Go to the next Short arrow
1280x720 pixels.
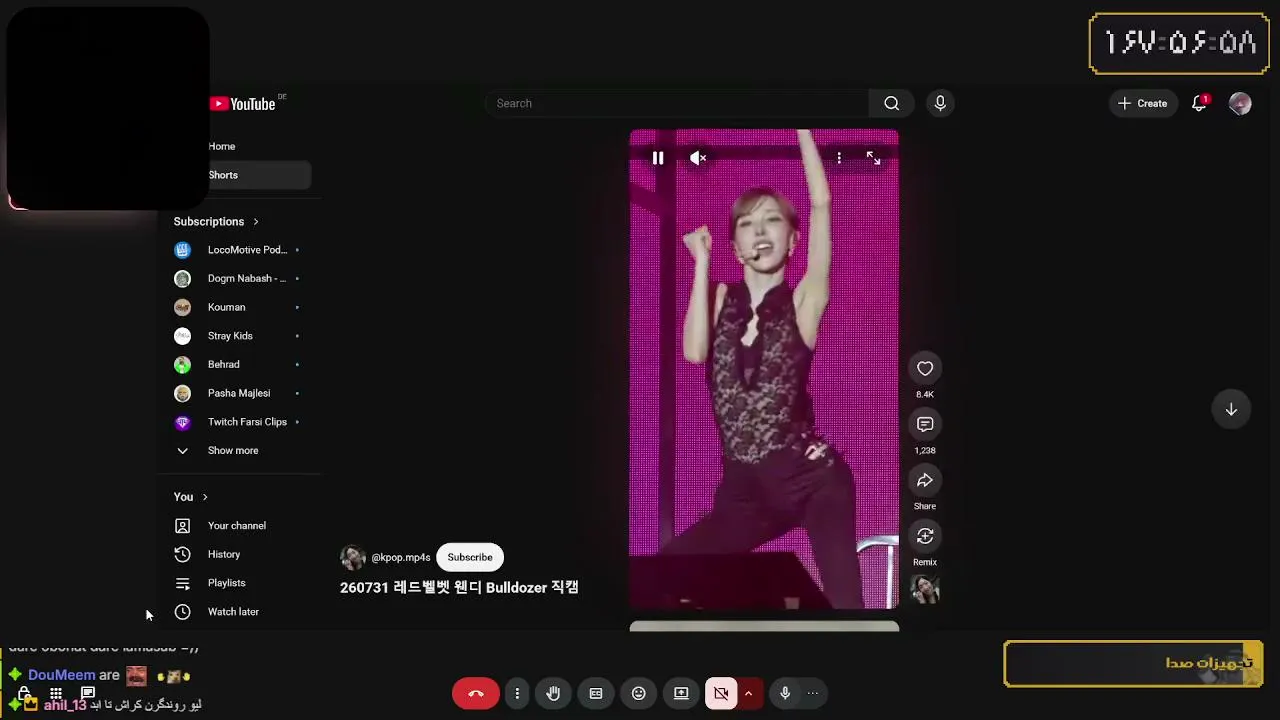pyautogui.click(x=1231, y=409)
